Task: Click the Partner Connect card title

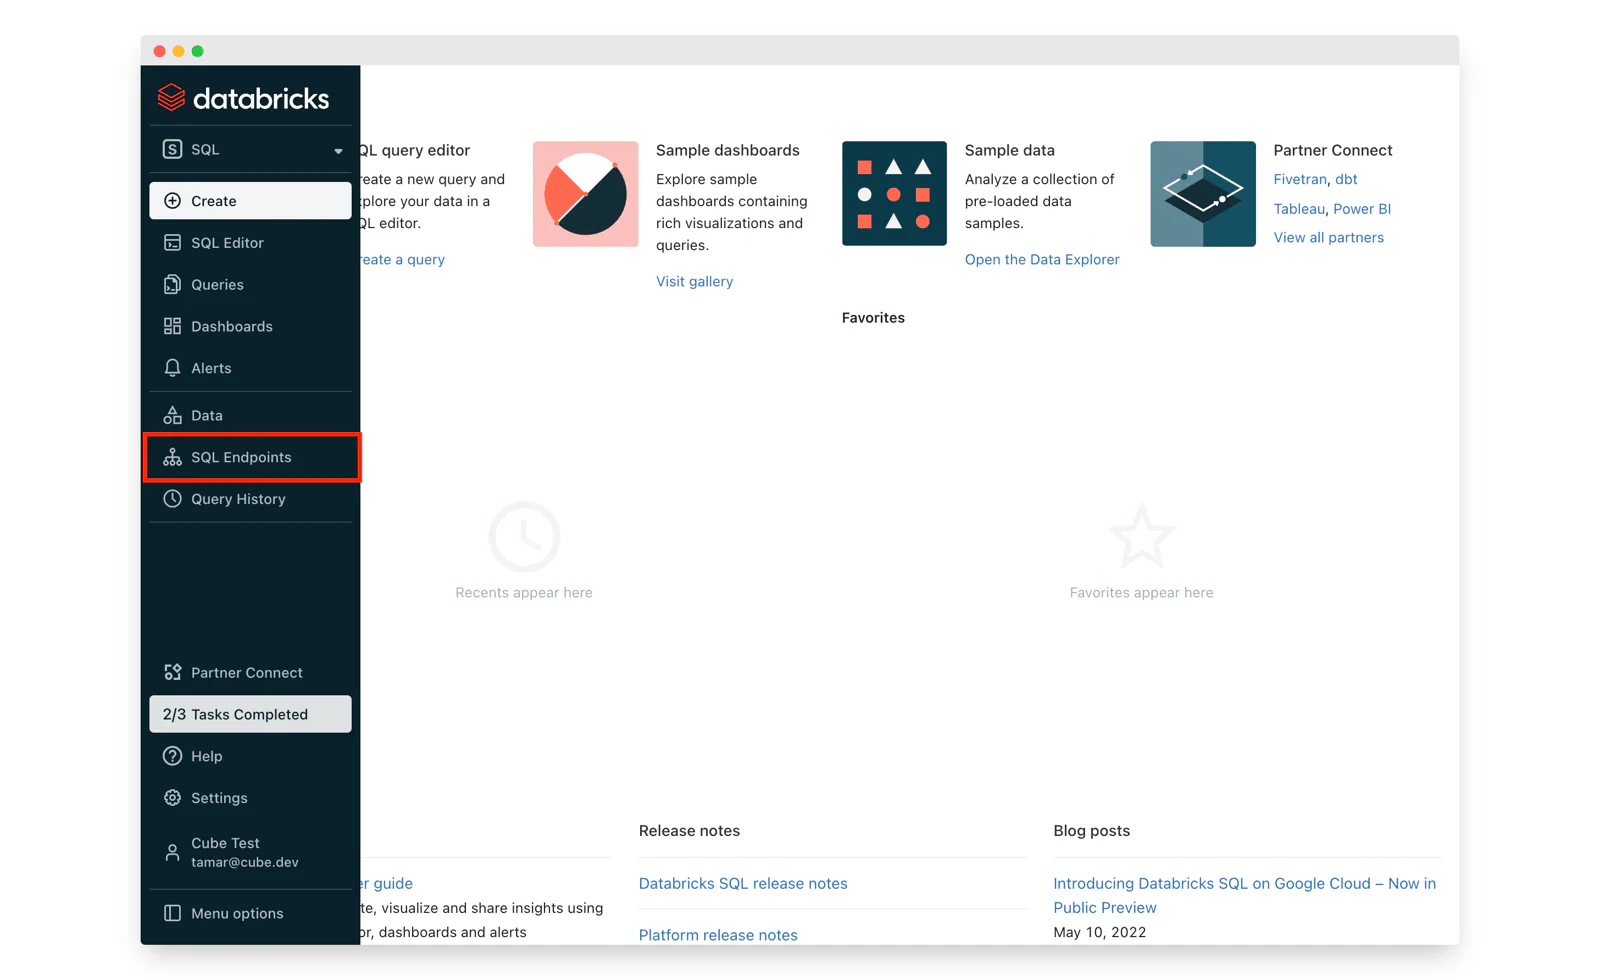Action: [1333, 150]
